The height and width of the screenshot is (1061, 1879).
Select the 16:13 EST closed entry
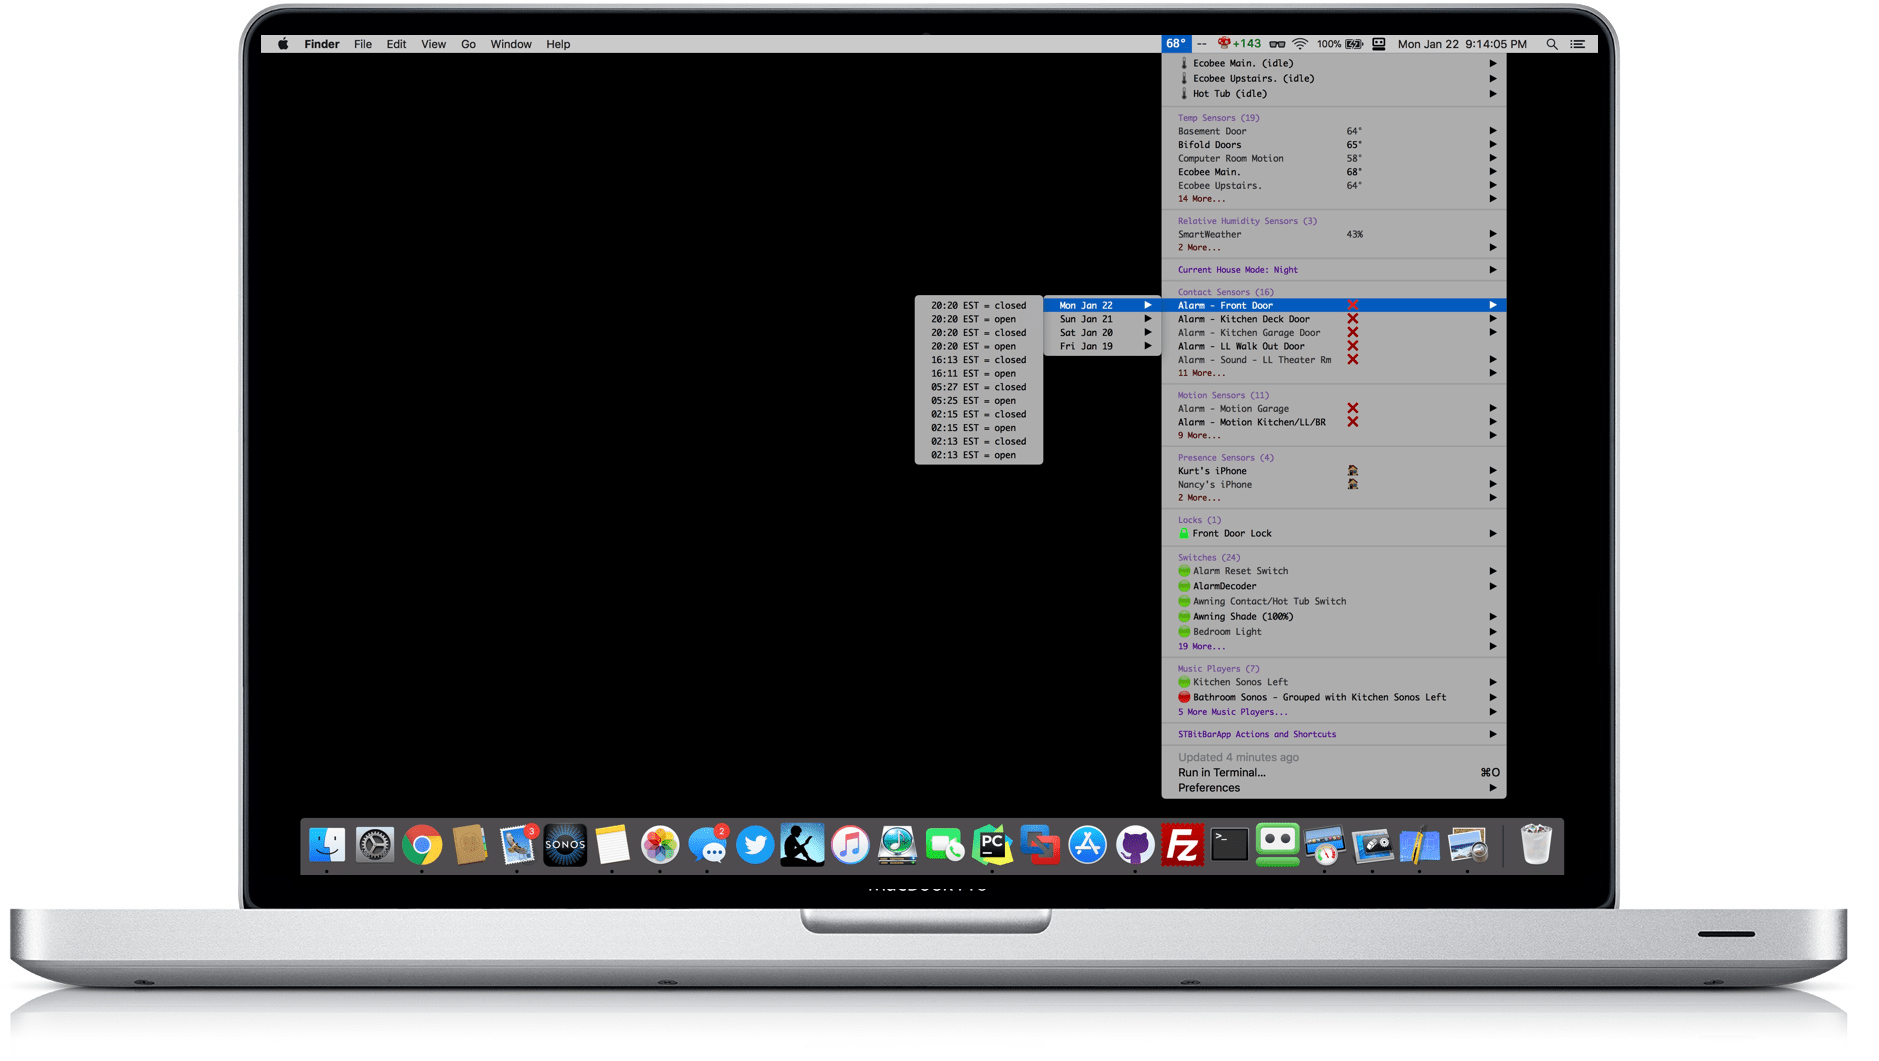point(977,359)
